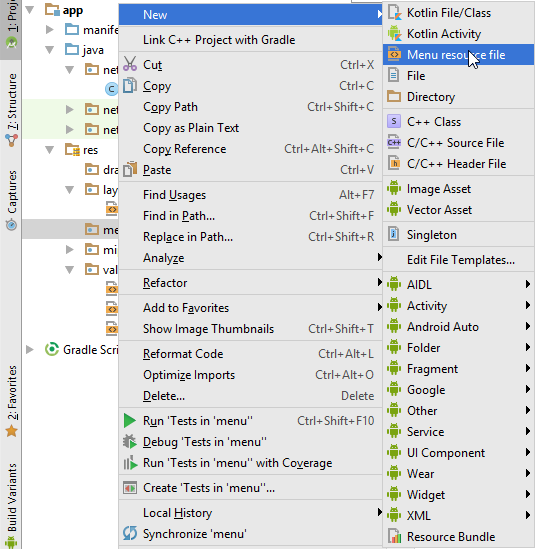
Task: Open the Analyze submenu
Action: click(250, 258)
